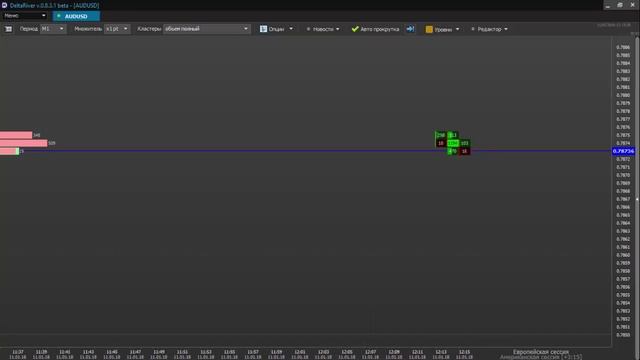The height and width of the screenshot is (360, 640).
Task: Click the Опции icon
Action: point(264,29)
